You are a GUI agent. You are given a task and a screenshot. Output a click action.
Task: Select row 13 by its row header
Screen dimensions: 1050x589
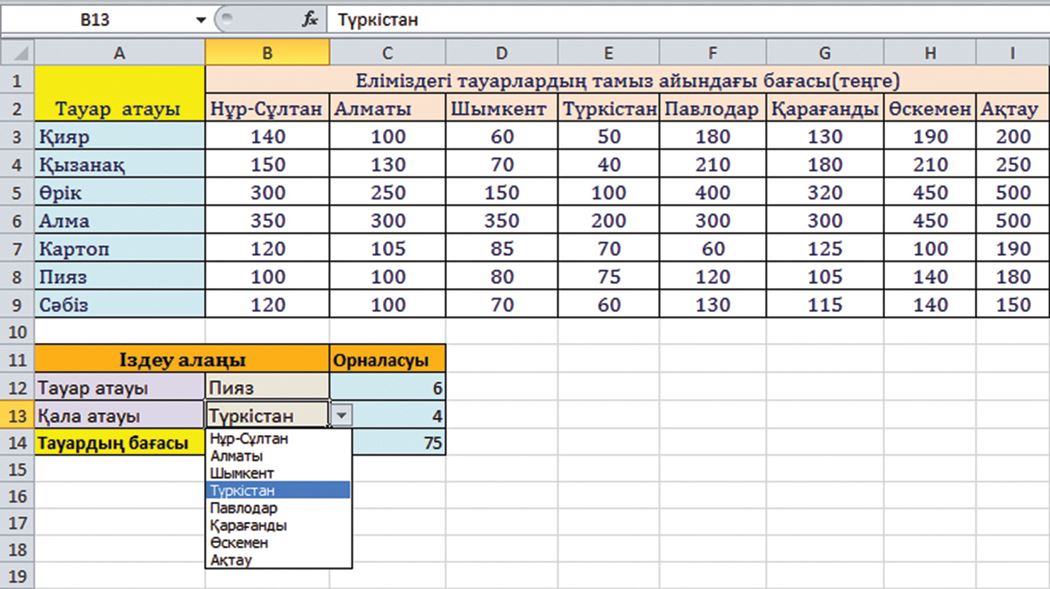(x=17, y=416)
